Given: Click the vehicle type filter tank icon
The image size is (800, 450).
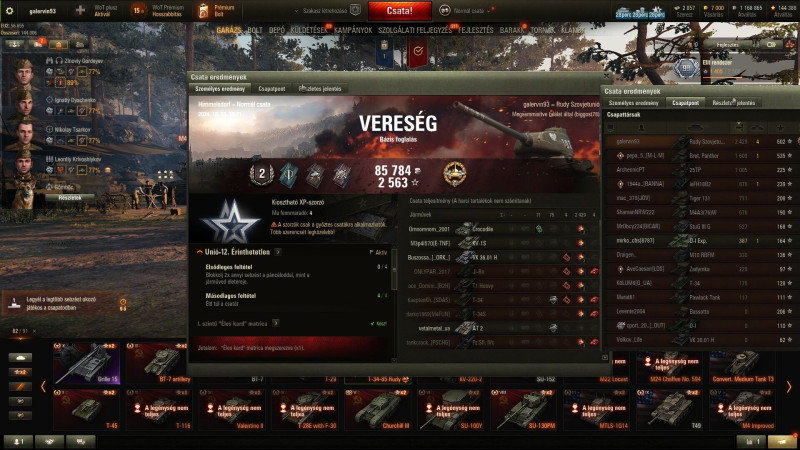Looking at the screenshot, I should [20, 358].
